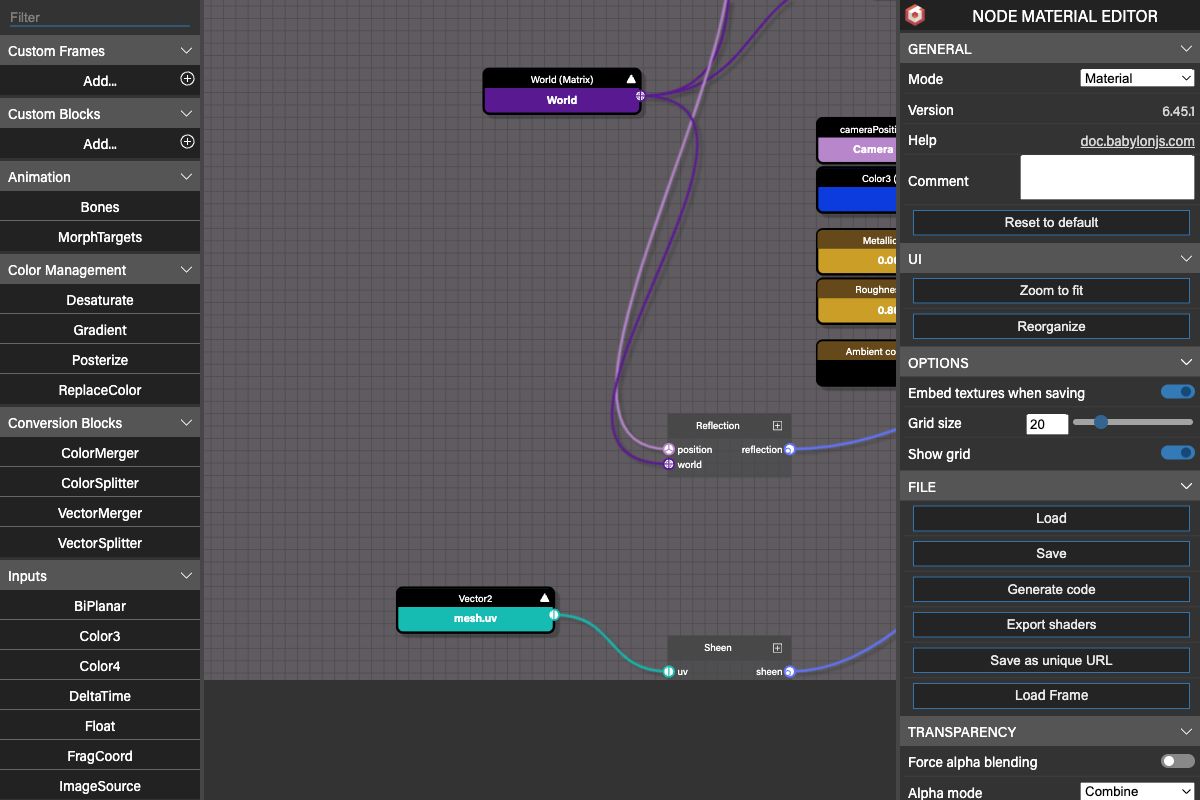Click the uv input port on the Sheen node

668,671
